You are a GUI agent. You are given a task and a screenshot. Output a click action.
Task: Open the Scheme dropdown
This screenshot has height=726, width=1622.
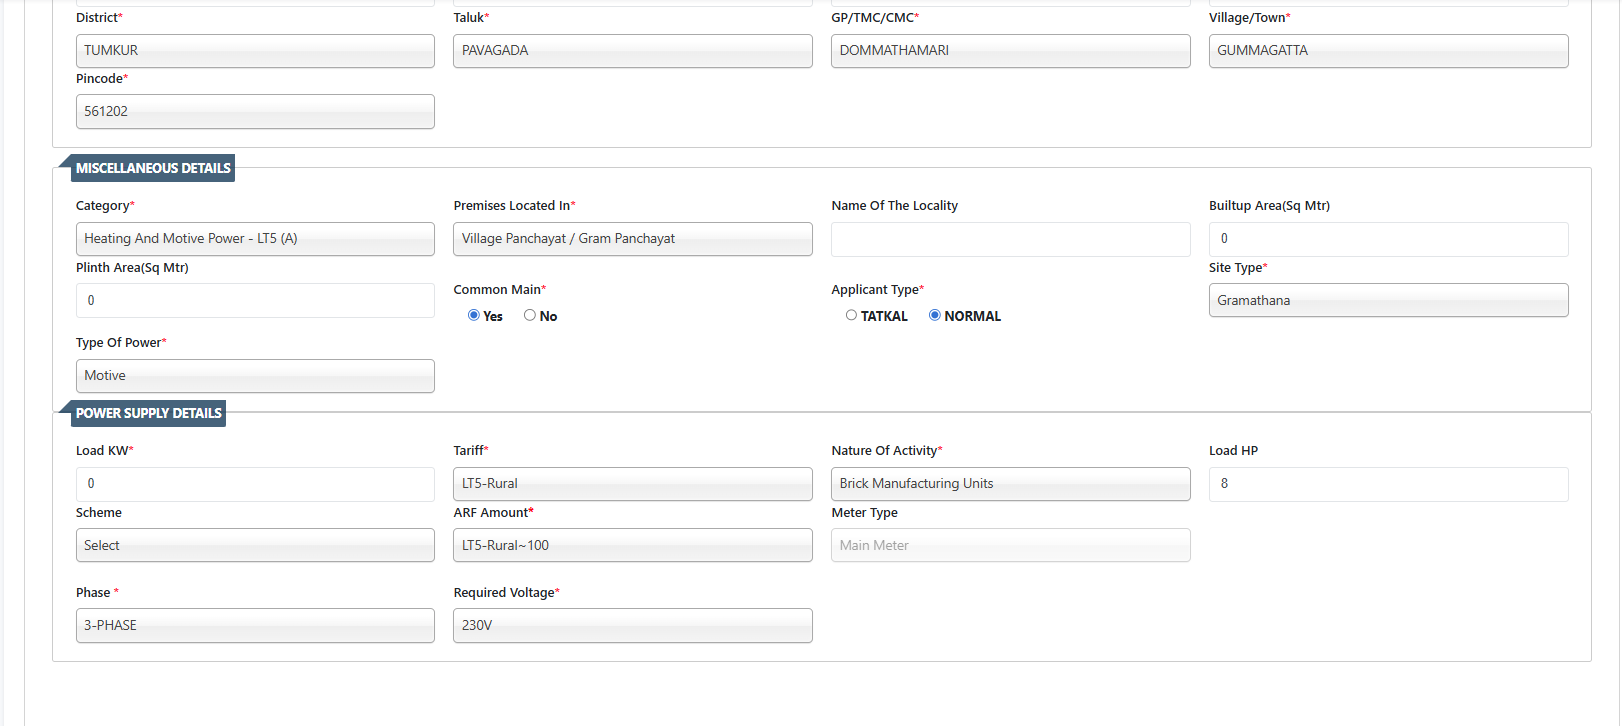(255, 546)
